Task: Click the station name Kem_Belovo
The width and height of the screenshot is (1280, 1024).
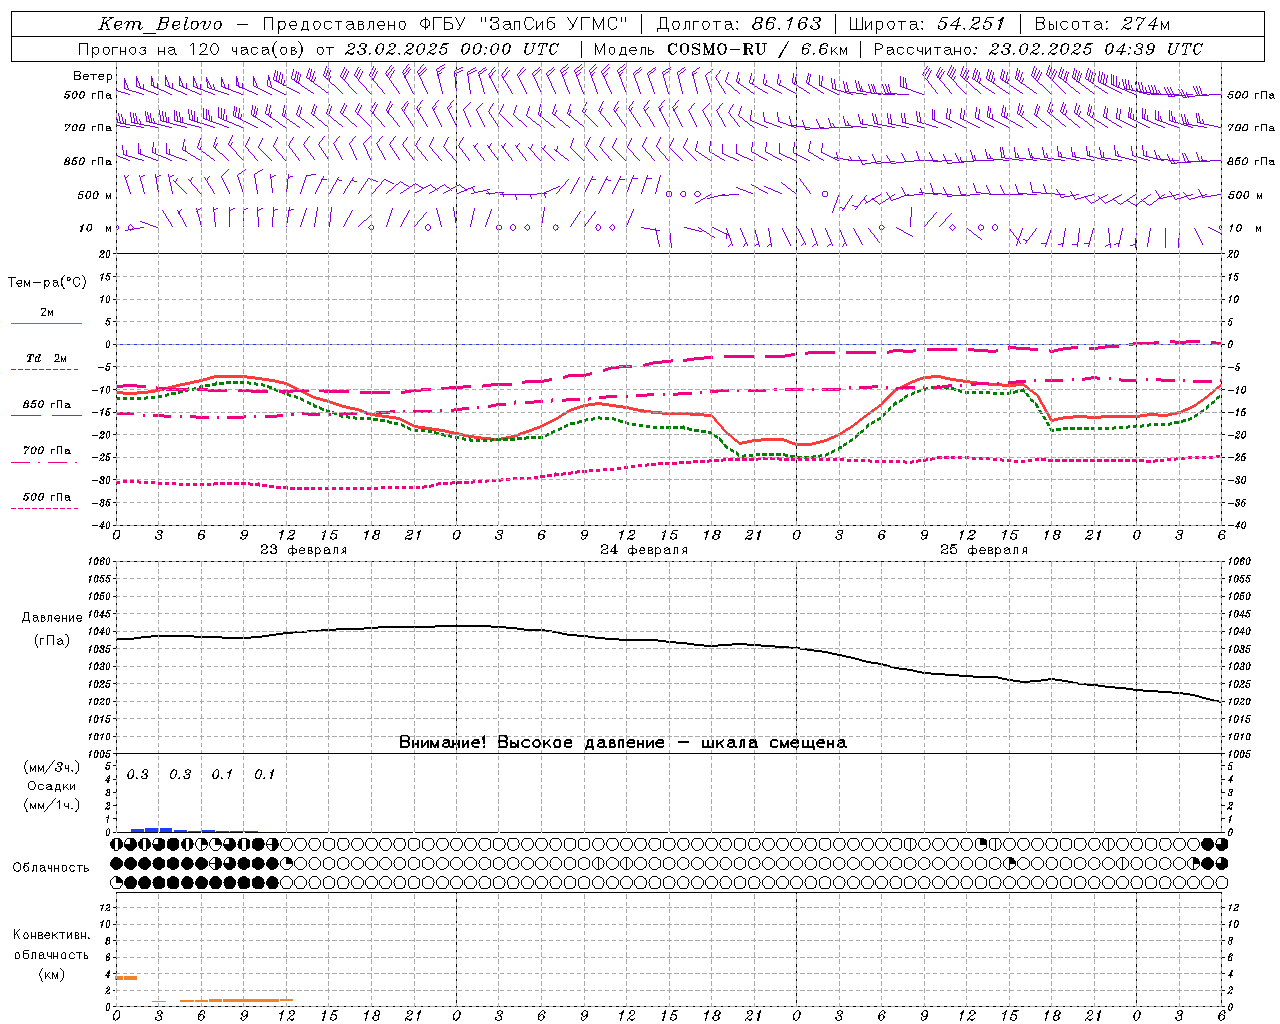Action: click(160, 24)
